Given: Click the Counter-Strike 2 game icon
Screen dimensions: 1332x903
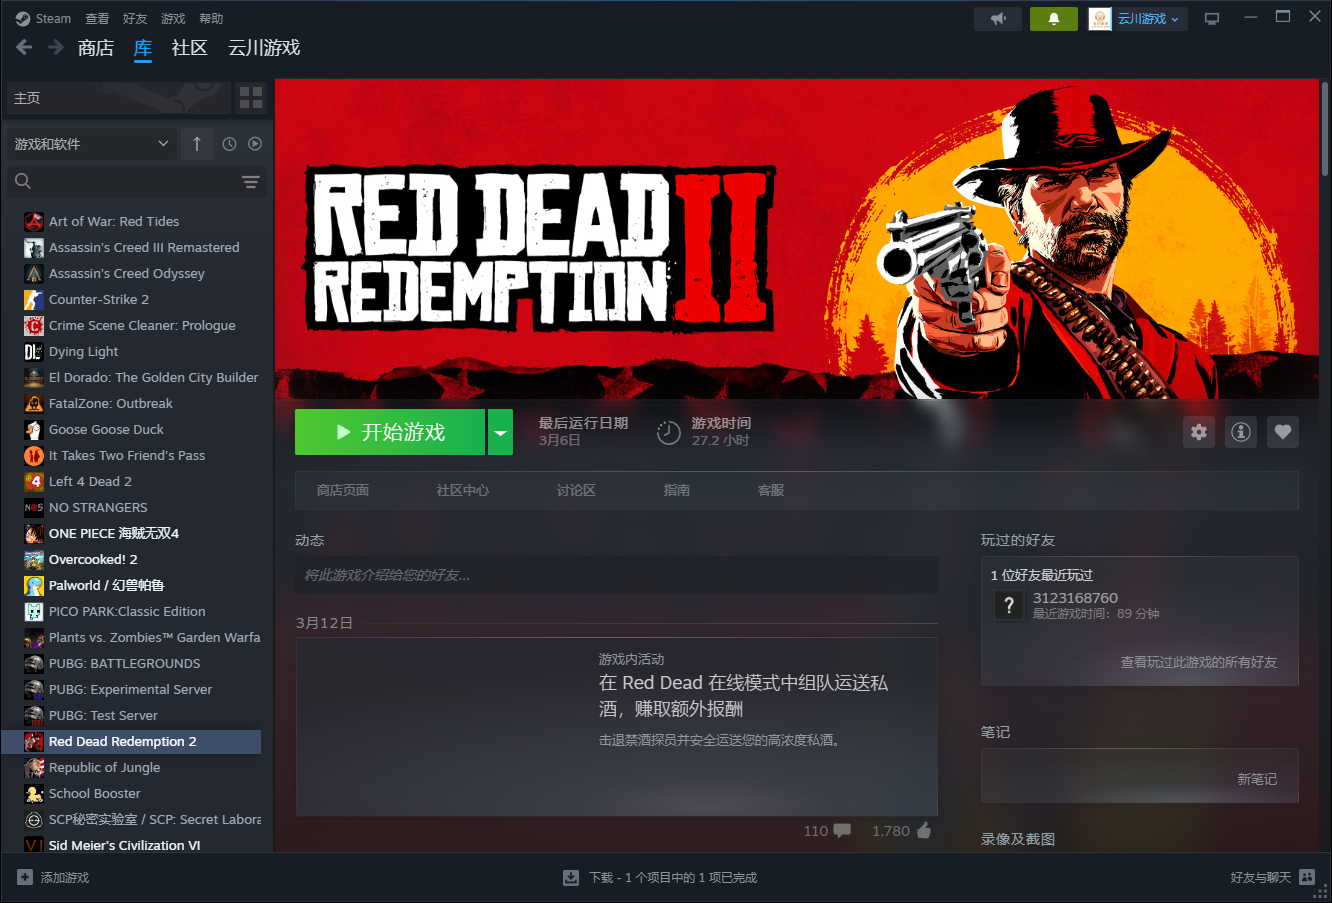Looking at the screenshot, I should pyautogui.click(x=34, y=299).
